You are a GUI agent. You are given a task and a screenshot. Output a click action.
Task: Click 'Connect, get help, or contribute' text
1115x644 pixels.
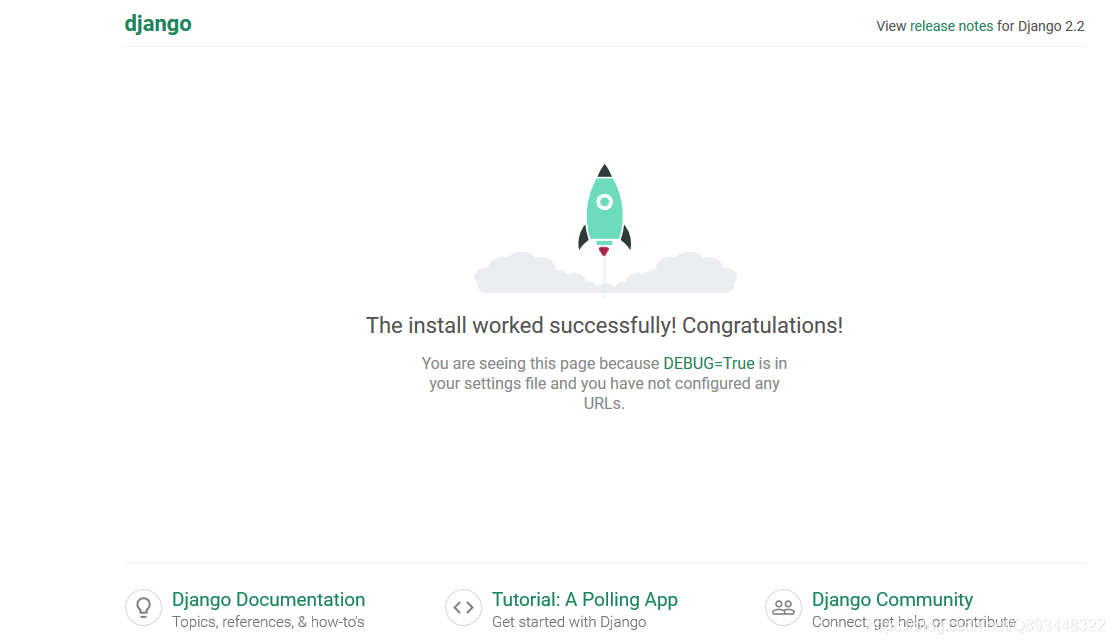pyautogui.click(x=914, y=622)
